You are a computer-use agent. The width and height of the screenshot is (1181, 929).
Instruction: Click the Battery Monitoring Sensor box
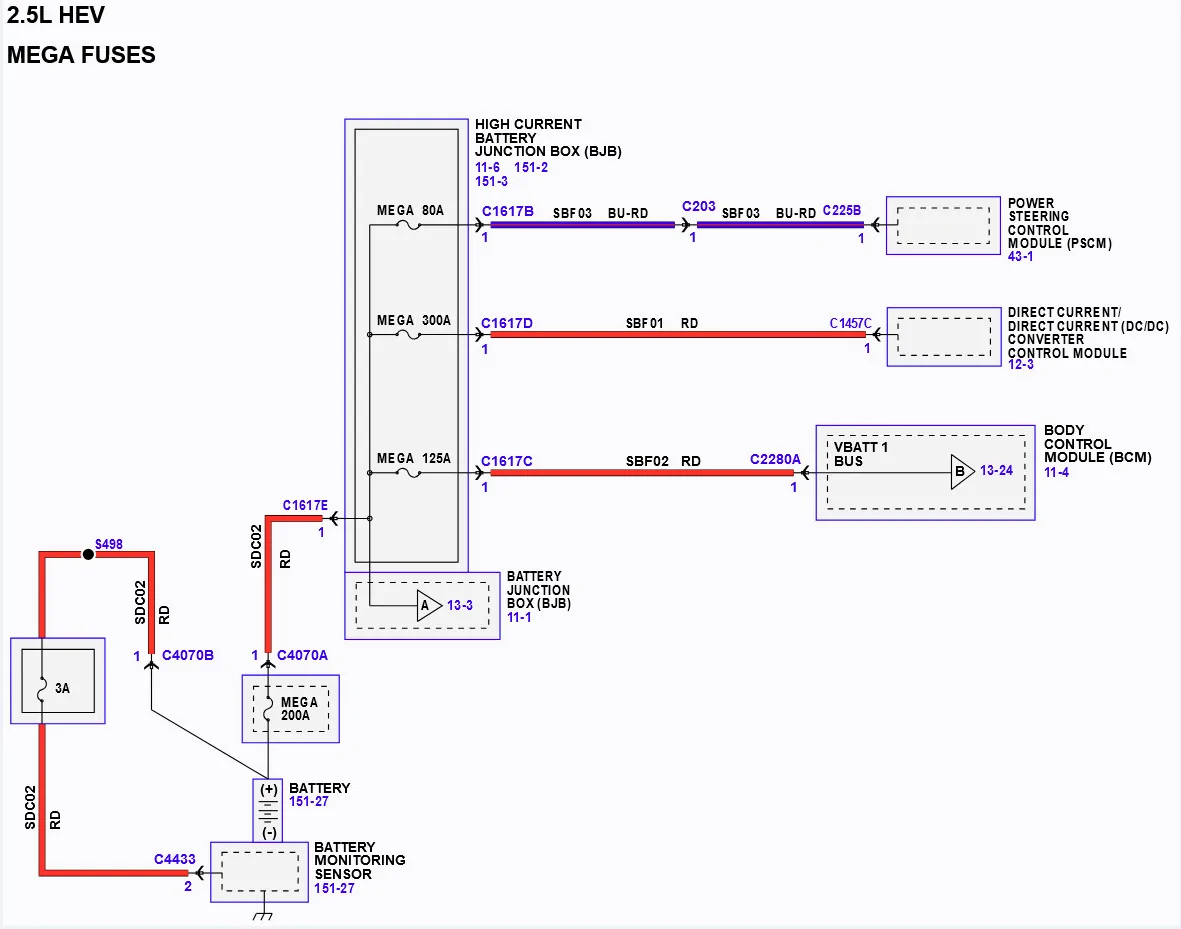(259, 872)
